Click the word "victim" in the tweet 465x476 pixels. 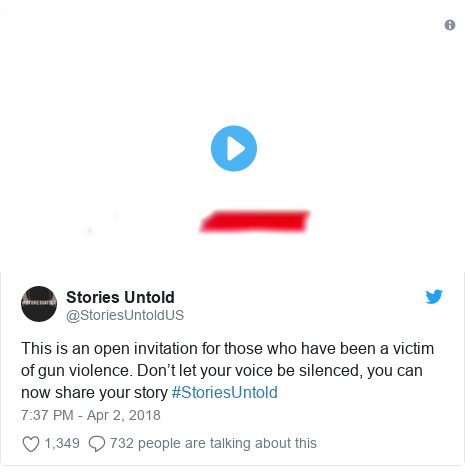(x=413, y=349)
